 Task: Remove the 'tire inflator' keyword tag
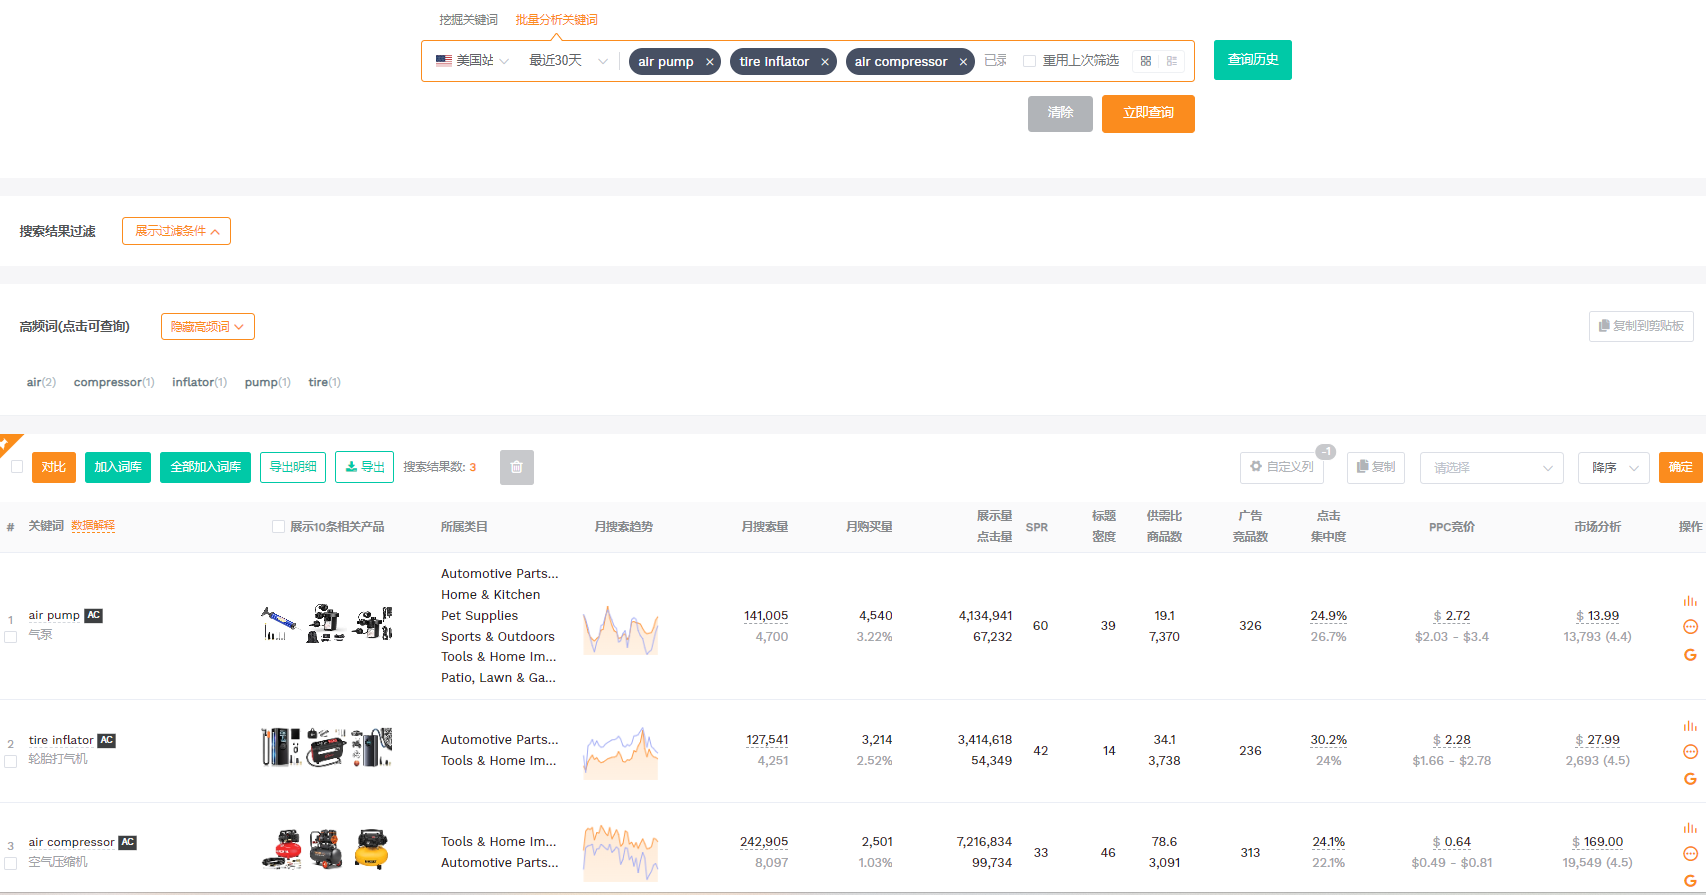(x=825, y=62)
